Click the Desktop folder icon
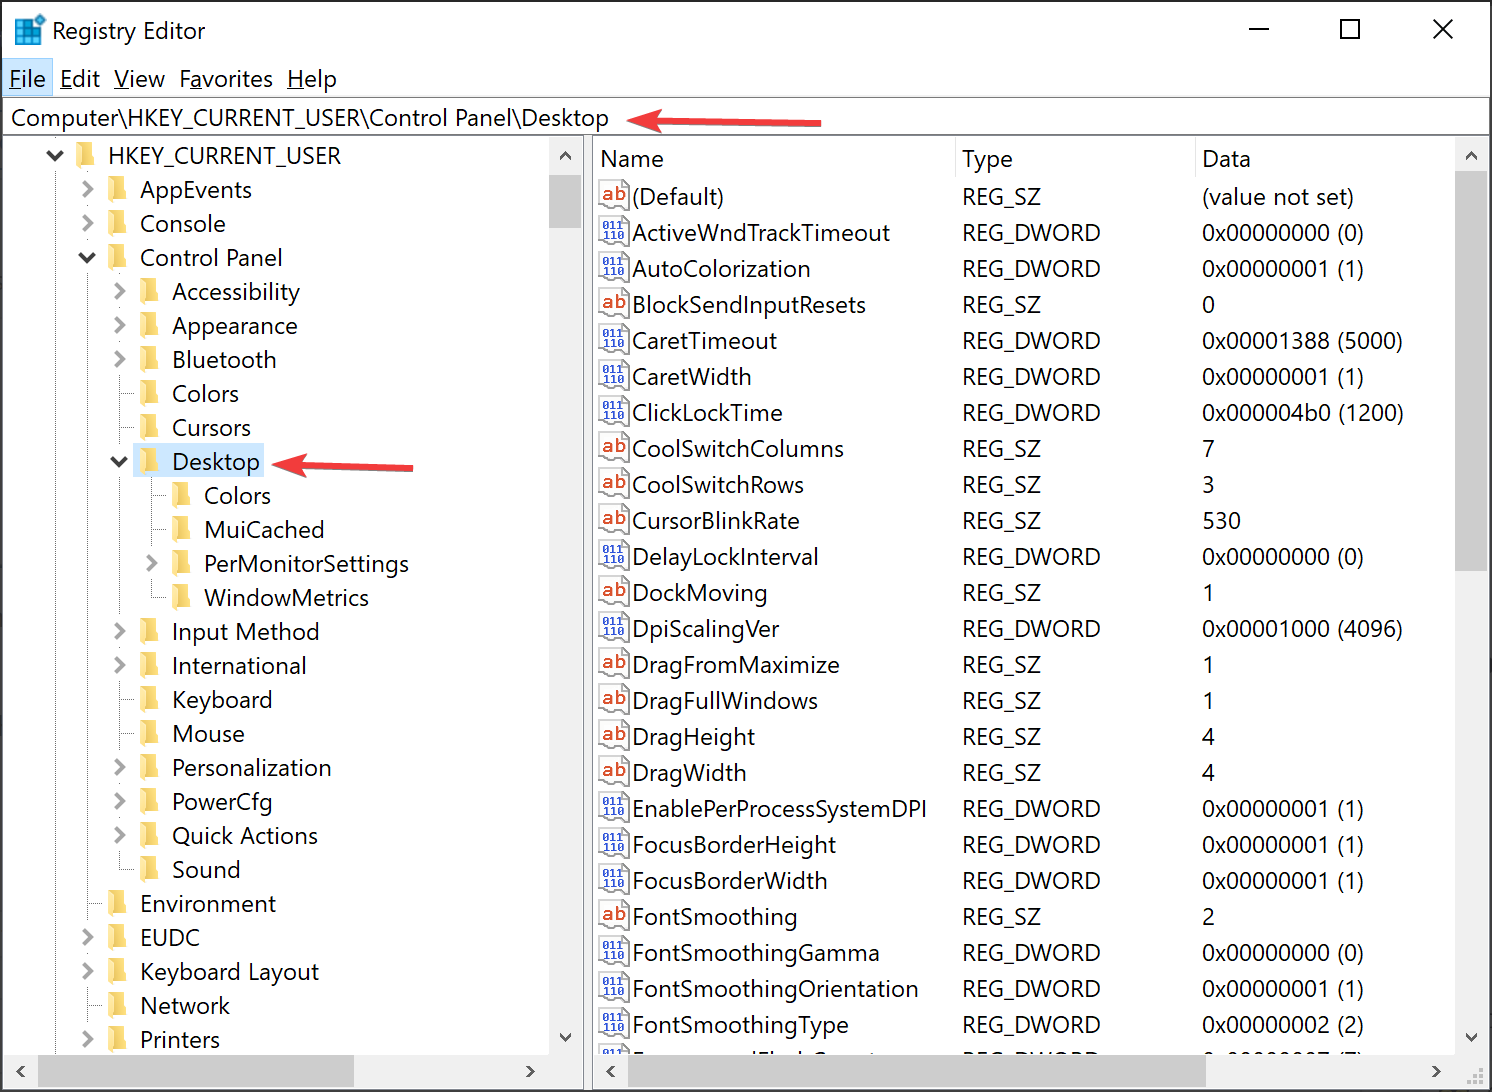1492x1092 pixels. pyautogui.click(x=149, y=461)
